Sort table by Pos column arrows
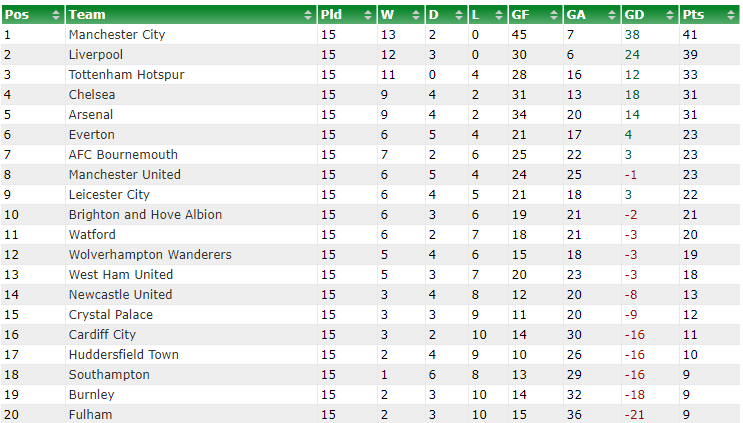Viewport: 743px width, 423px height. click(55, 15)
